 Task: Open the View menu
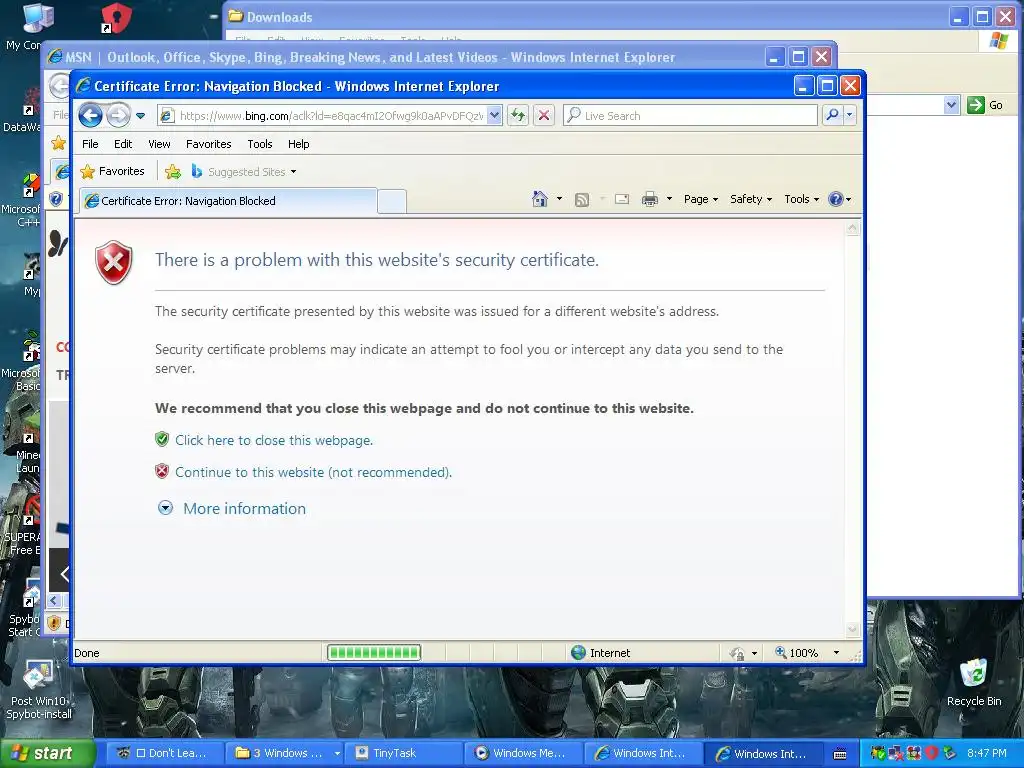tap(159, 144)
